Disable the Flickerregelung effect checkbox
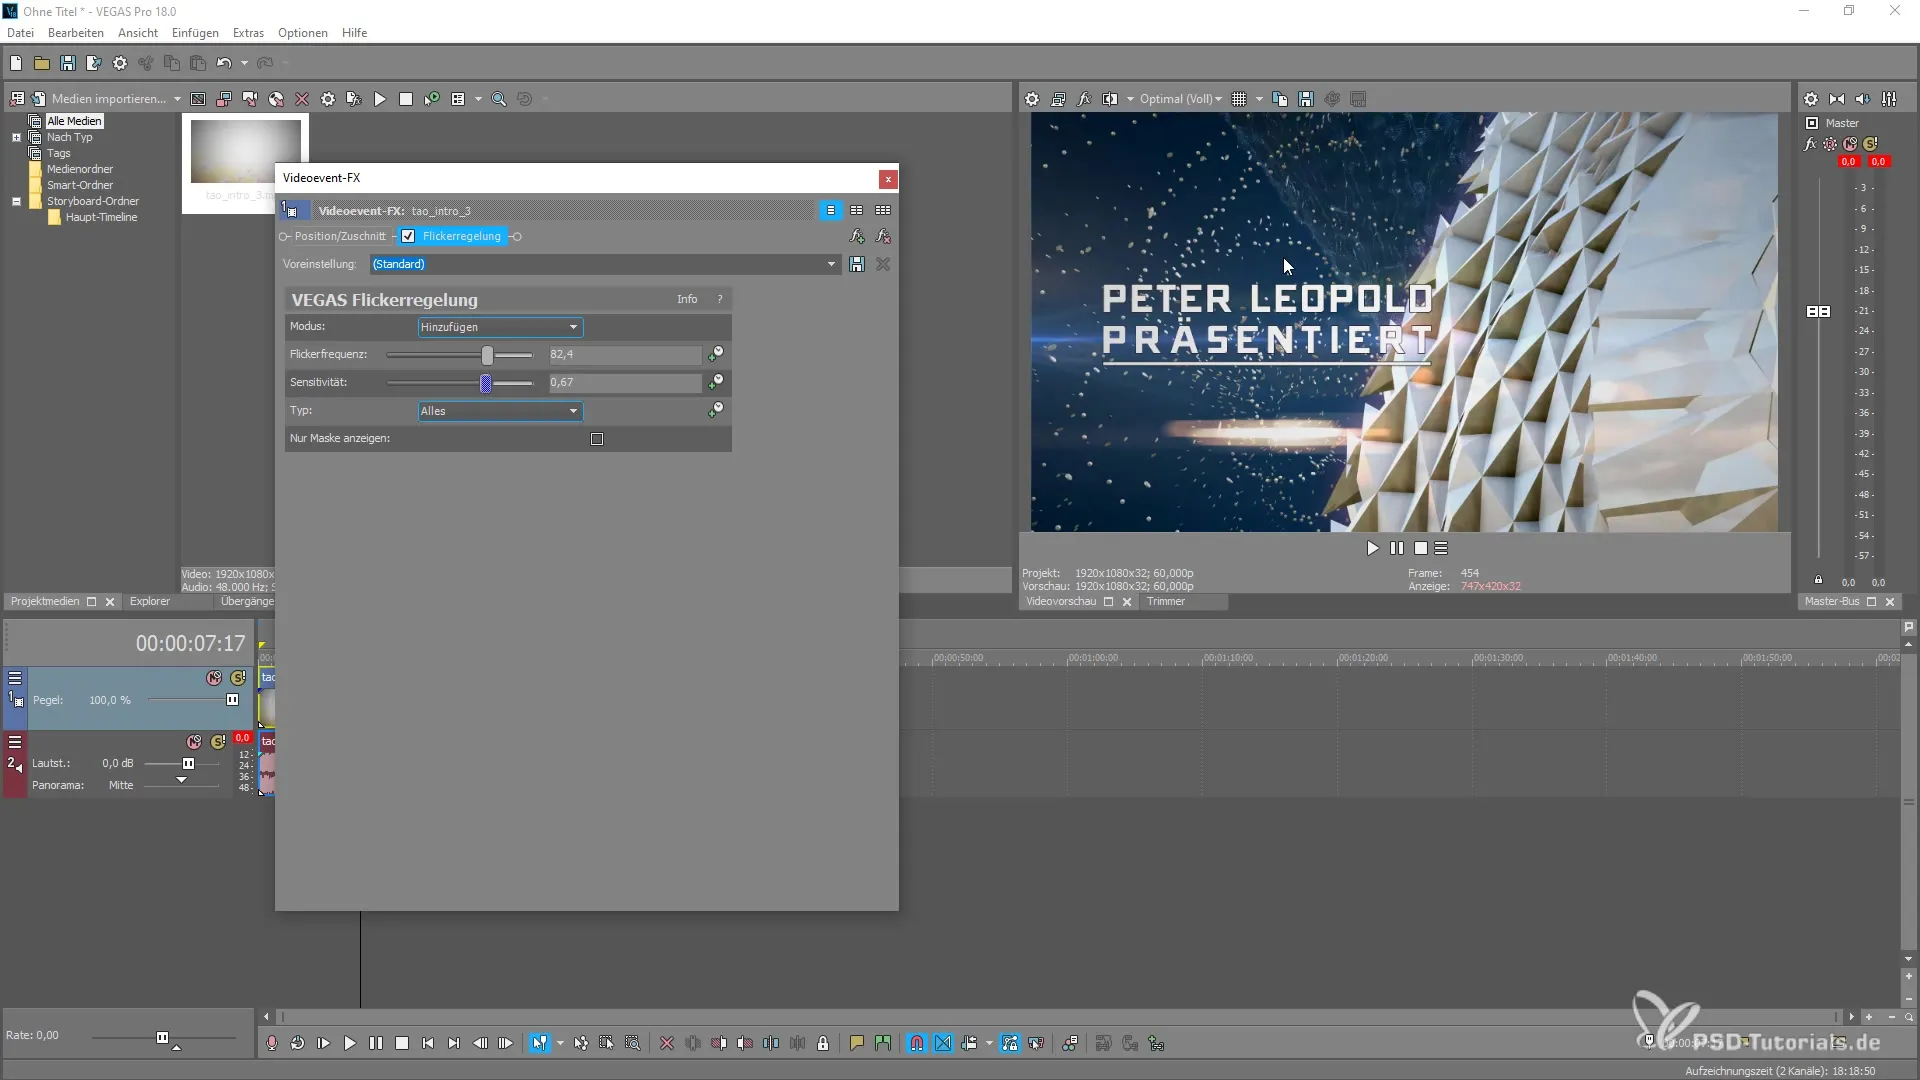The image size is (1920, 1080). [408, 237]
